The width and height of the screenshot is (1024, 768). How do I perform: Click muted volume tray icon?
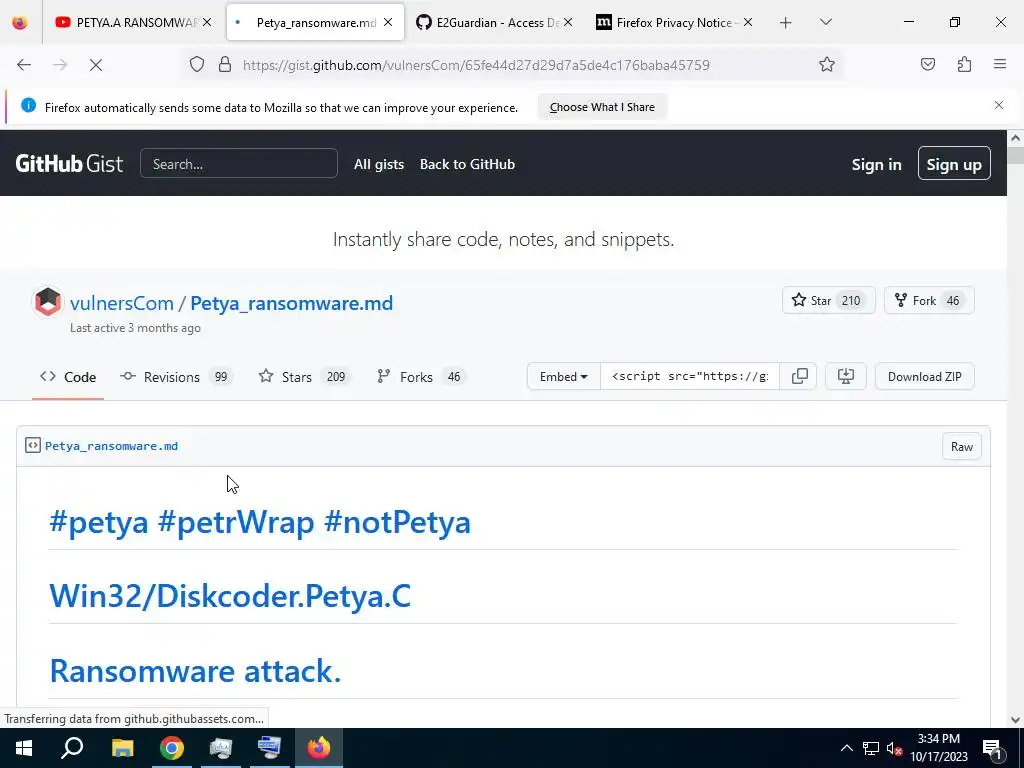(x=894, y=748)
